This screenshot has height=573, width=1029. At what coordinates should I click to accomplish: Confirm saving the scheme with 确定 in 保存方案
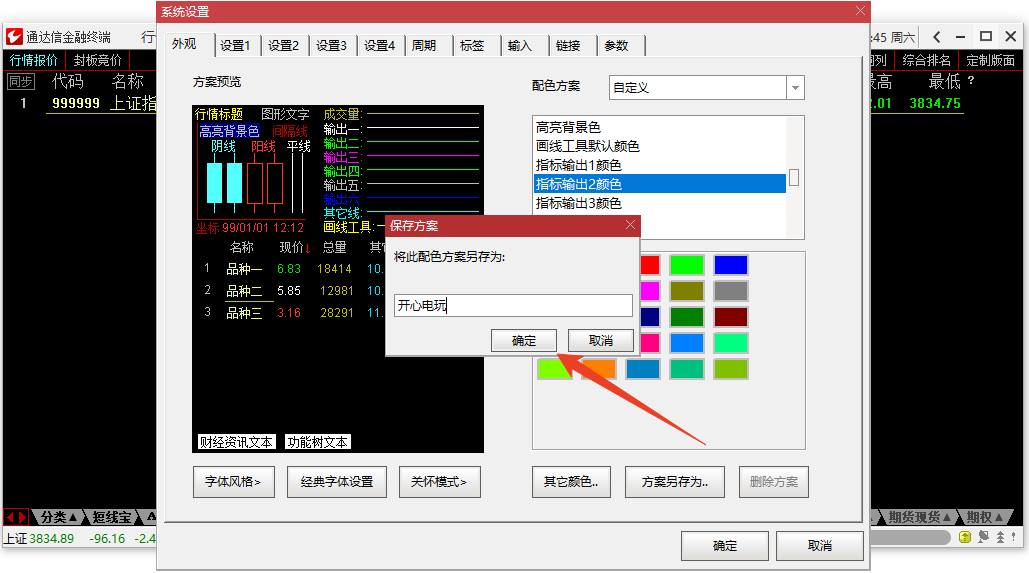pyautogui.click(x=524, y=341)
